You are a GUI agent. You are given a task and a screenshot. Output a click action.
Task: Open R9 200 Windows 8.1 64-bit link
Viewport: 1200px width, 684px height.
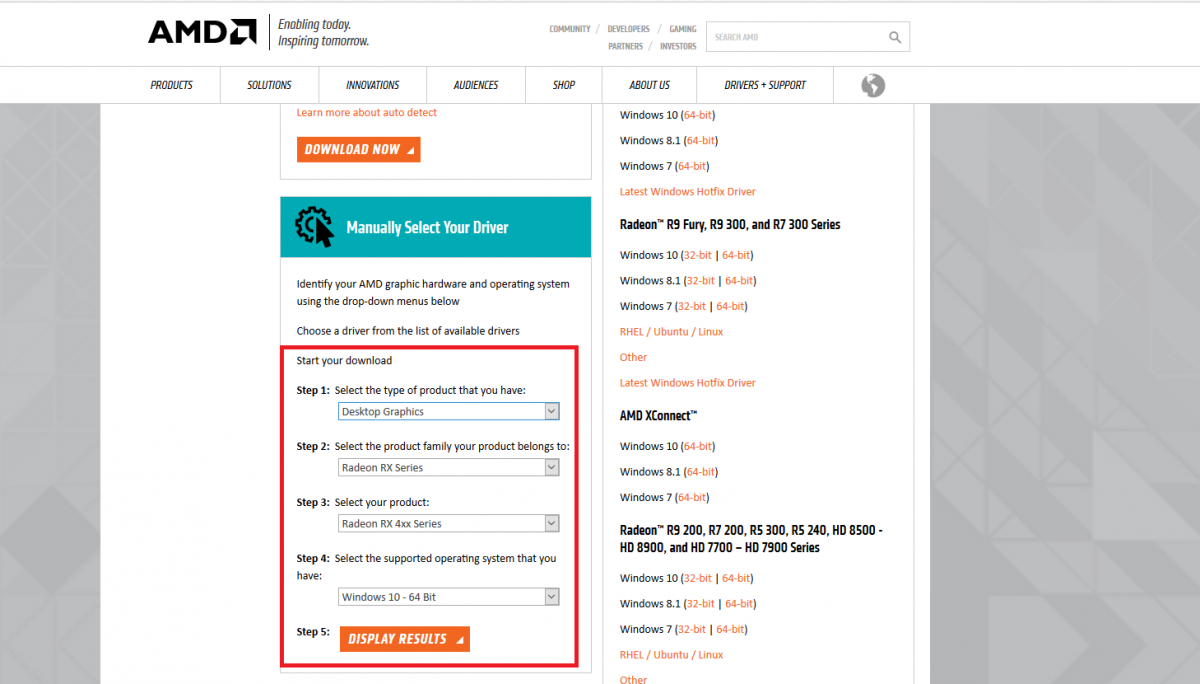pyautogui.click(x=739, y=603)
